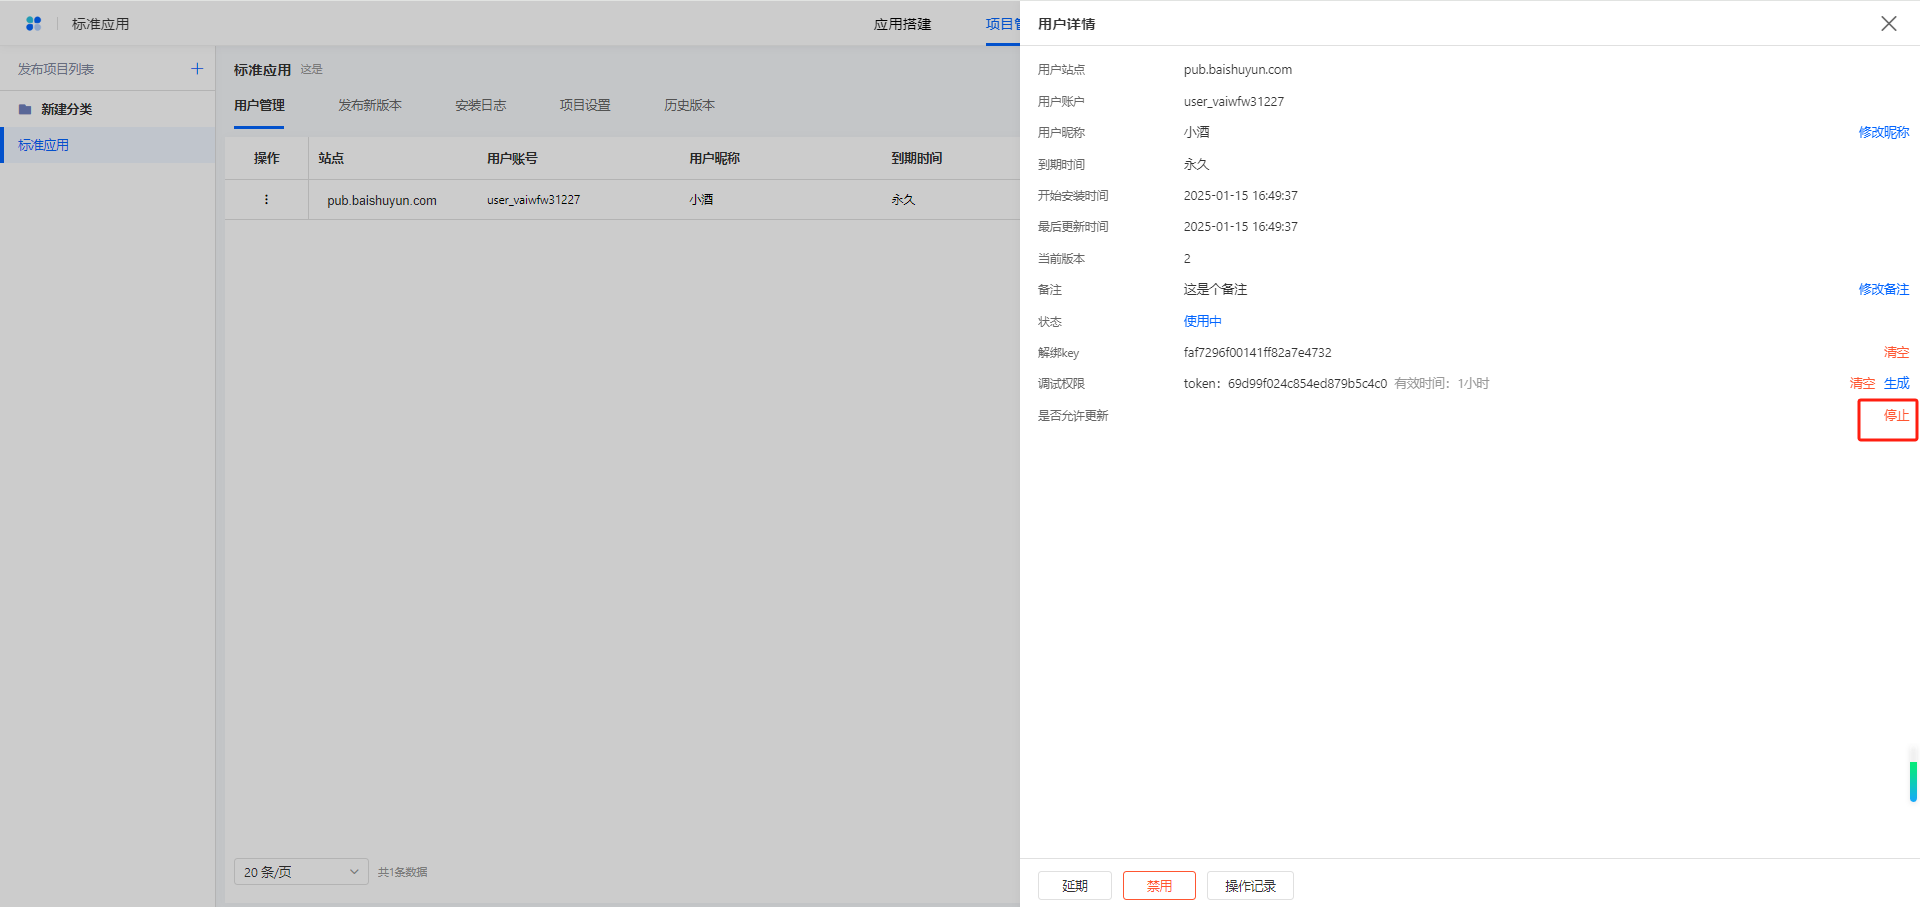Open the 历史版本 tab
This screenshot has height=907, width=1920.
[689, 105]
